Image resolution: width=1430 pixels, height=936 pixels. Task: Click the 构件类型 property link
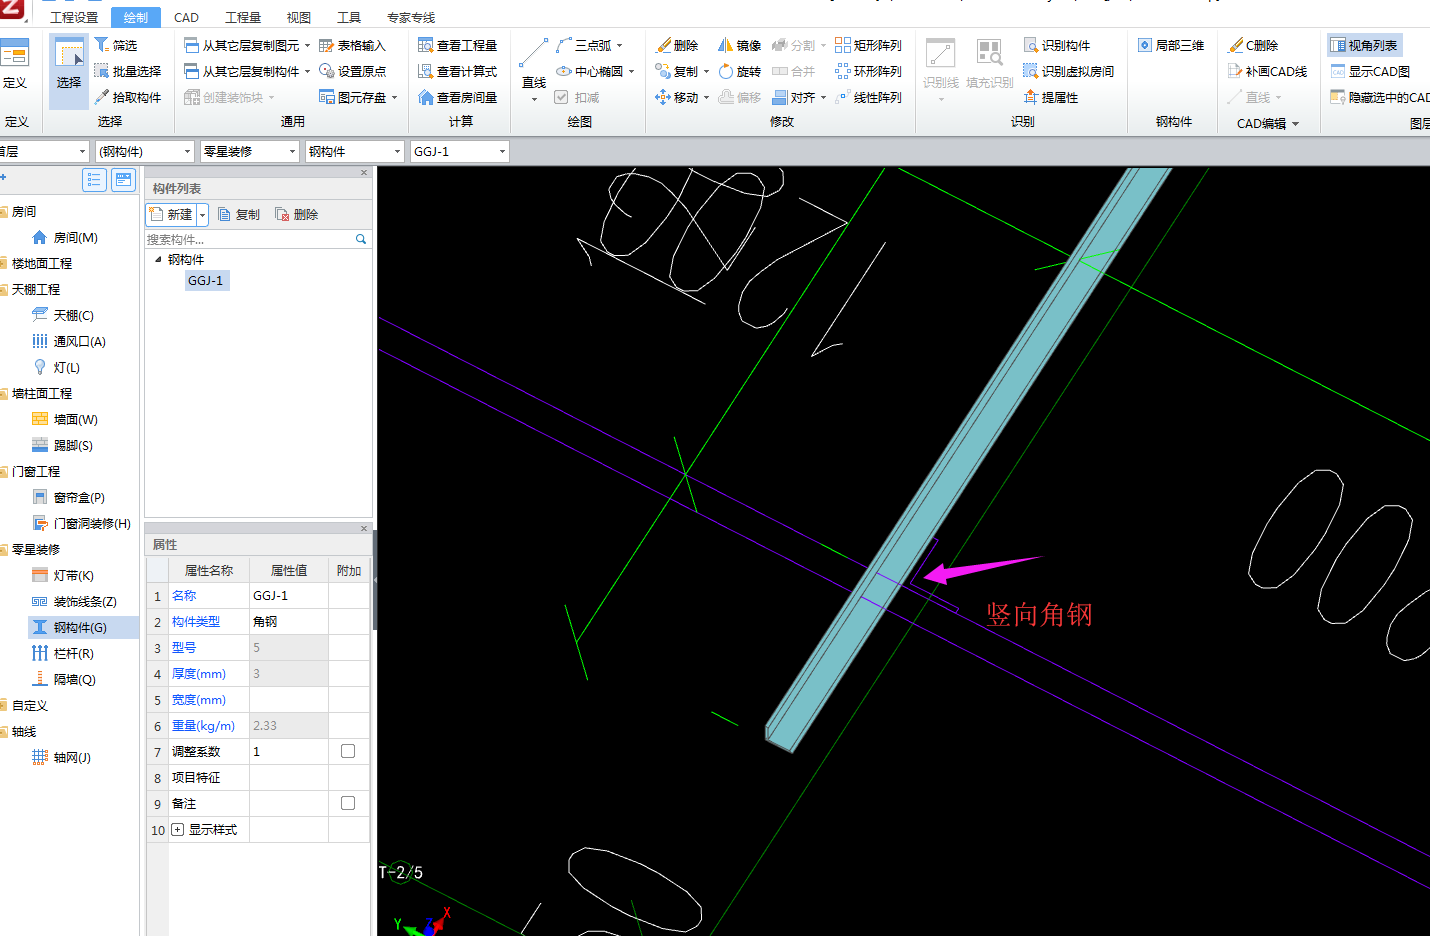coord(196,621)
